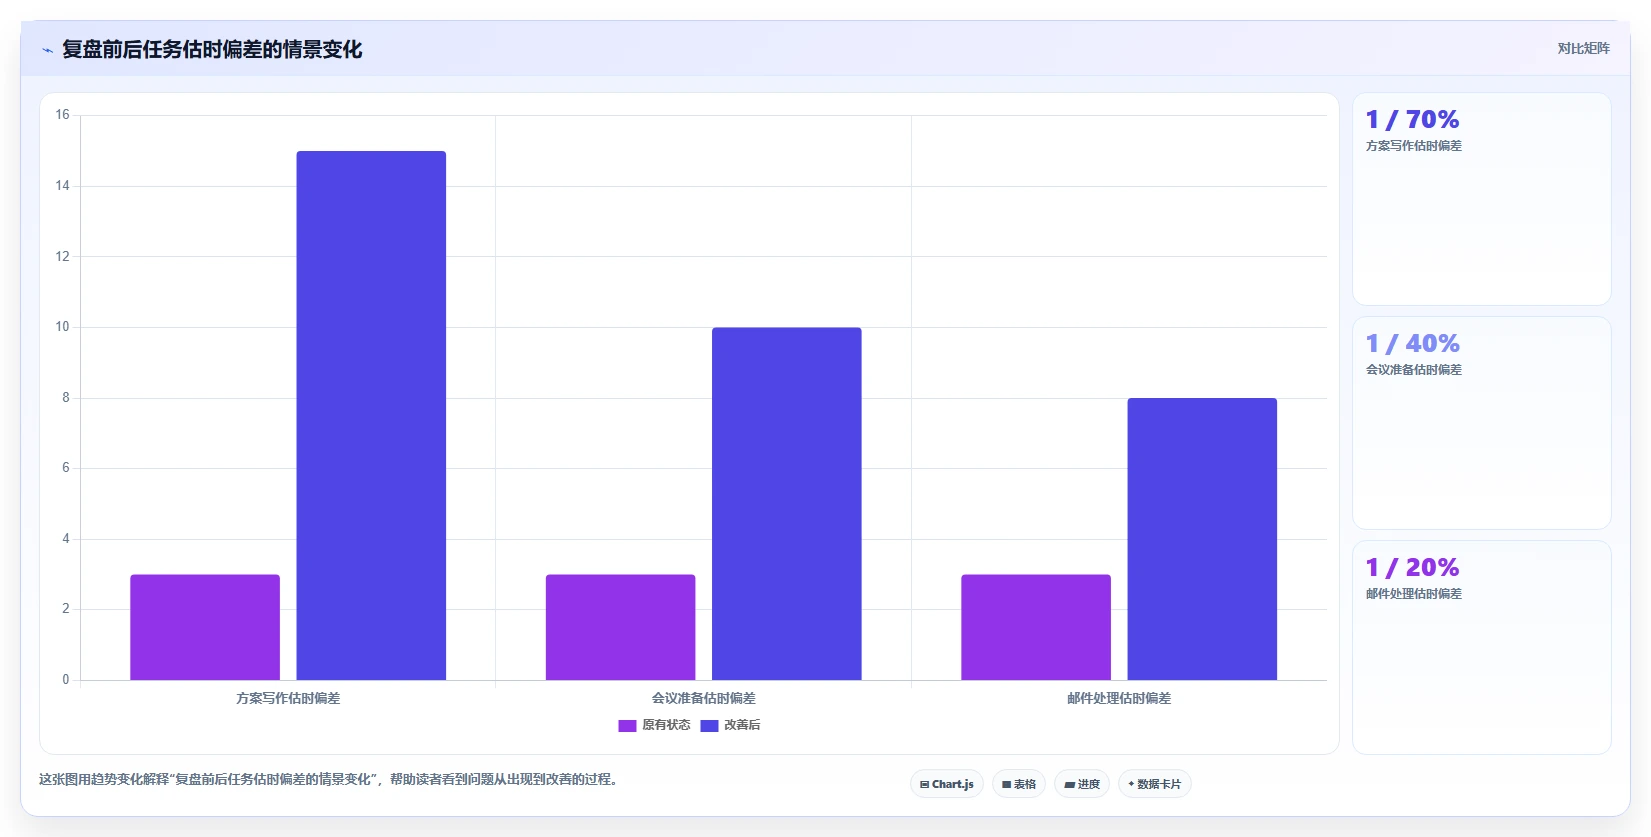Click the 1 / 40% stat value

click(1412, 344)
